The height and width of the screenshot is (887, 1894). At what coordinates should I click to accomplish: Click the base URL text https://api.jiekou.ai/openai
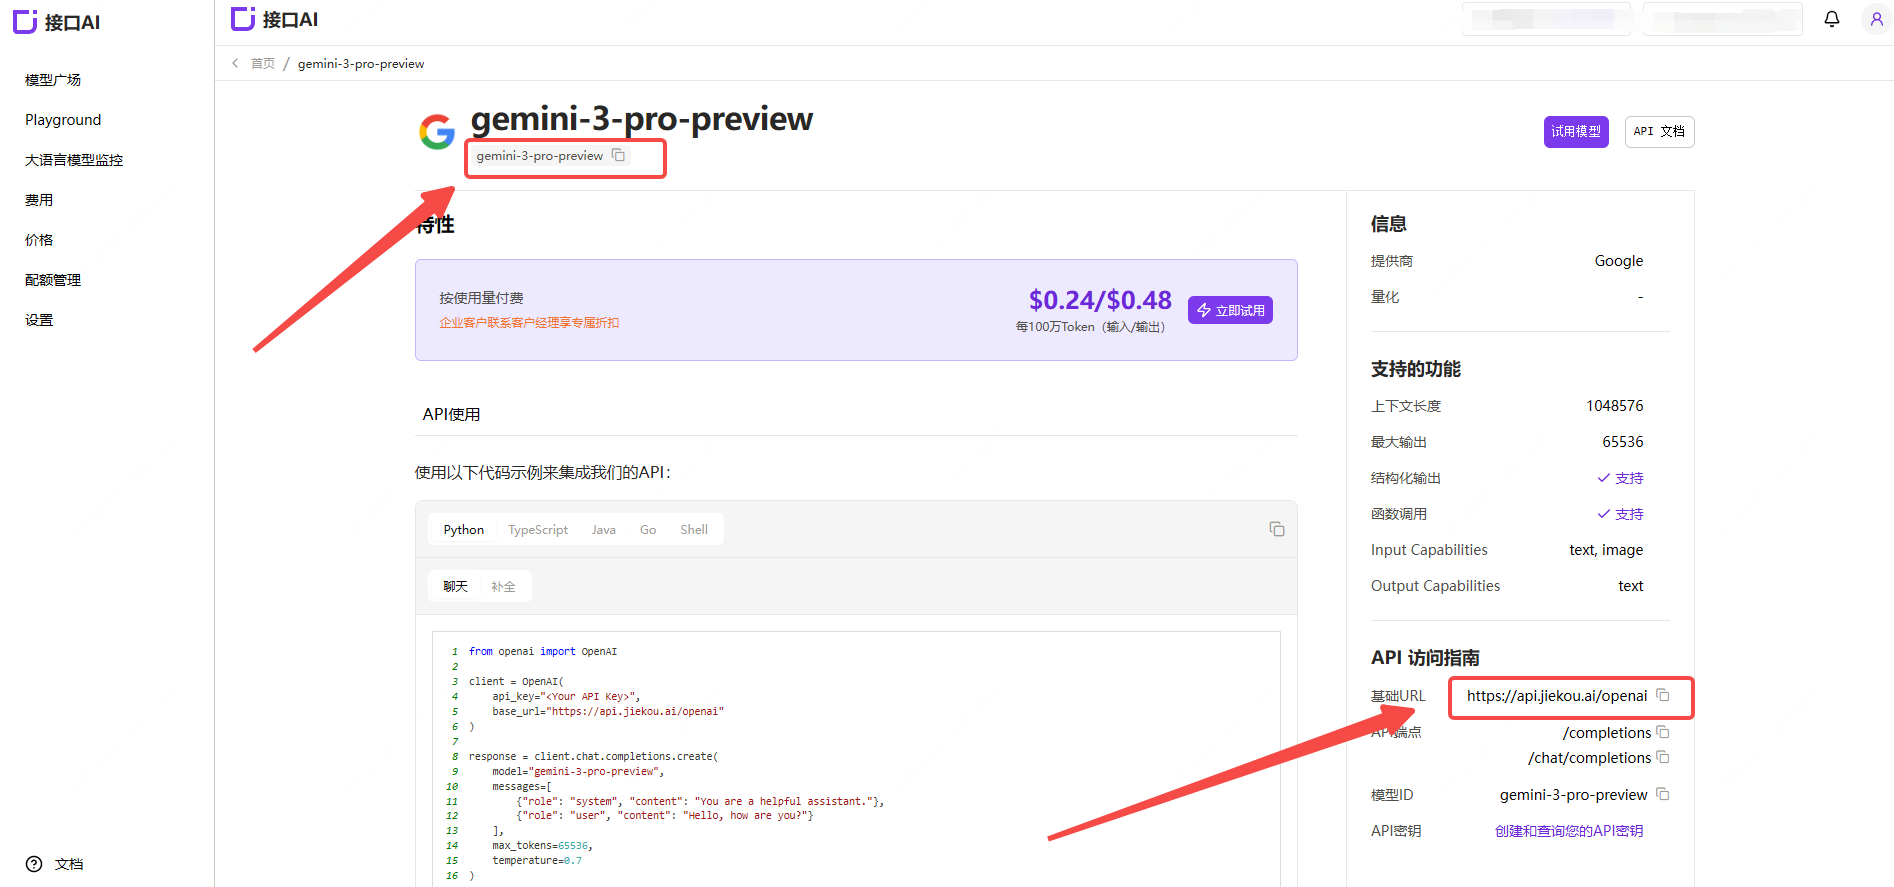point(1557,695)
